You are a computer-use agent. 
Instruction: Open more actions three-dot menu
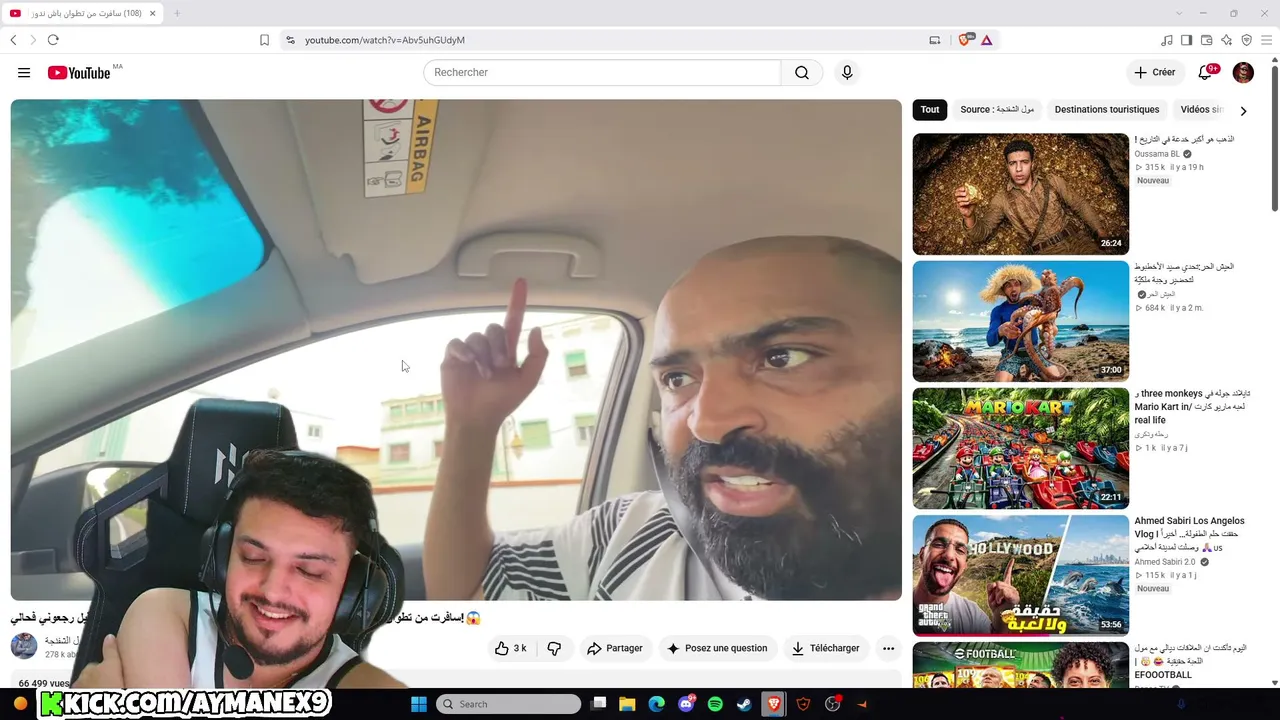point(888,648)
